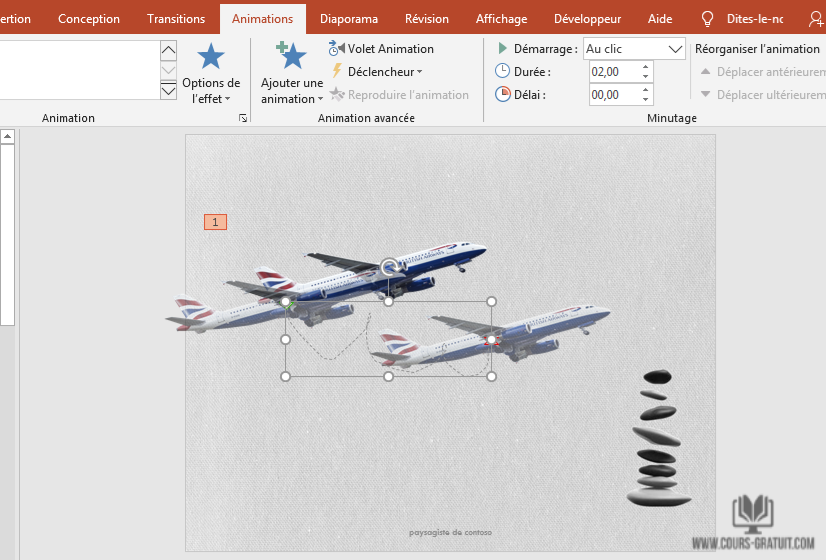The image size is (826, 560).
Task: Click inside the Durée field showing 02,00
Action: pyautogui.click(x=612, y=72)
